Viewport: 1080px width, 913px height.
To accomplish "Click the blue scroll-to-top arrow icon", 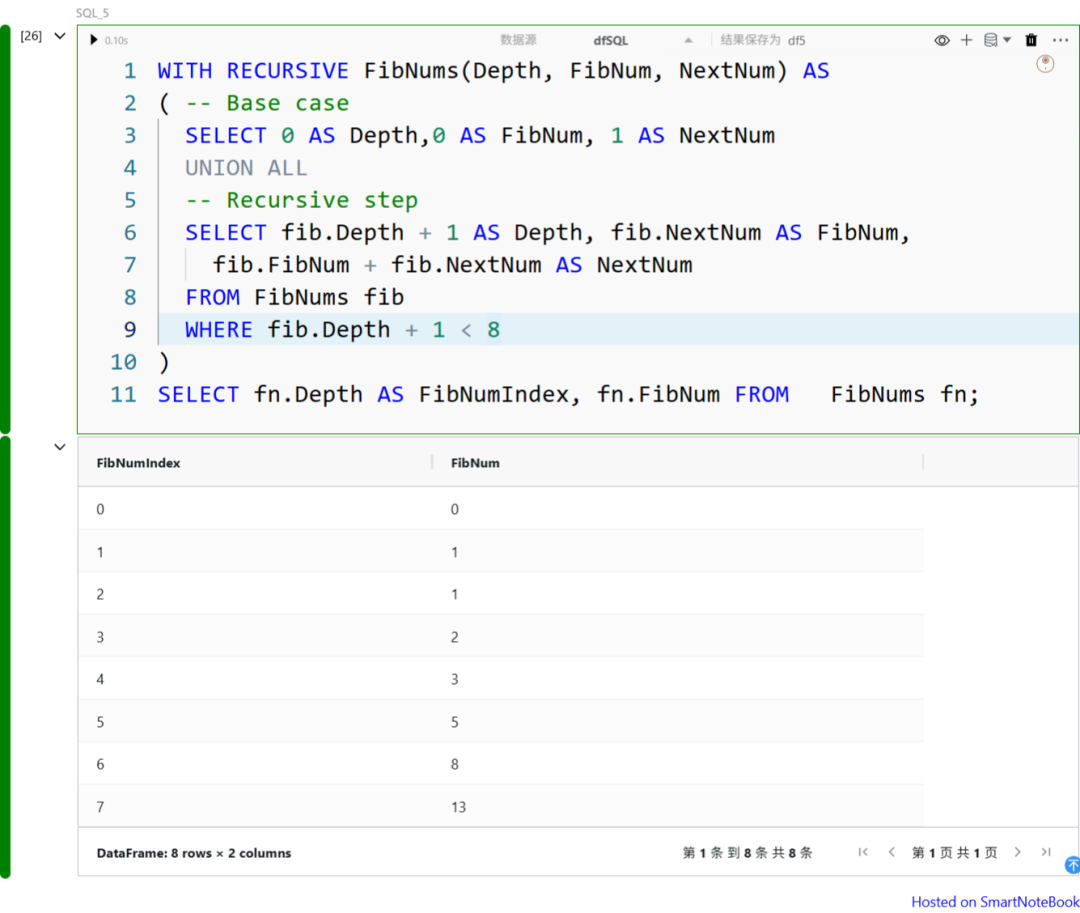I will click(1073, 865).
